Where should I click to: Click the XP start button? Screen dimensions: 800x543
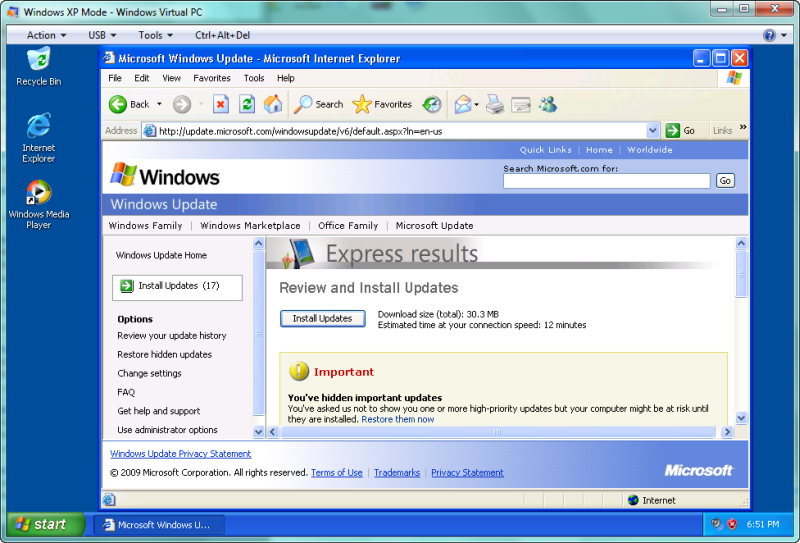click(46, 524)
